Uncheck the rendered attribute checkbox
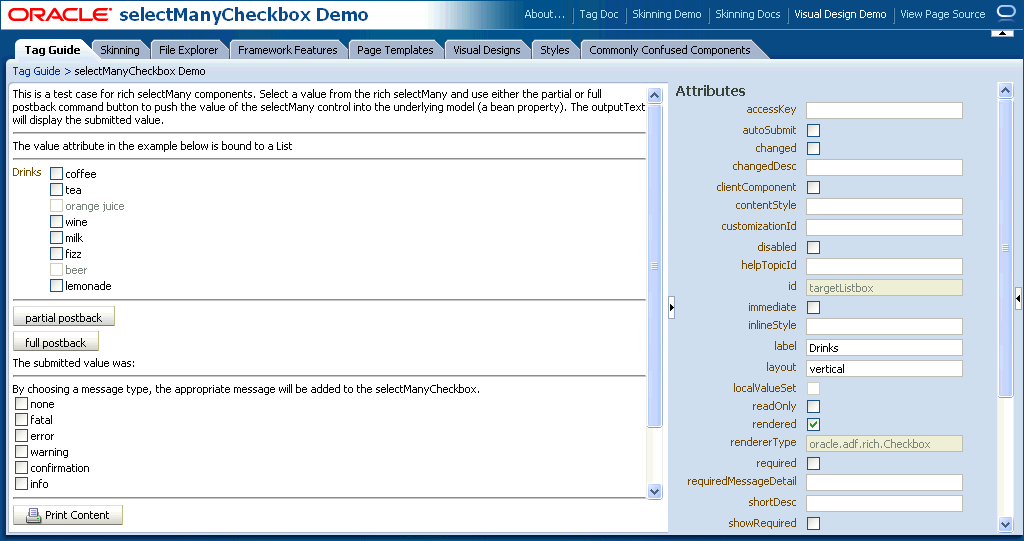 coord(814,425)
